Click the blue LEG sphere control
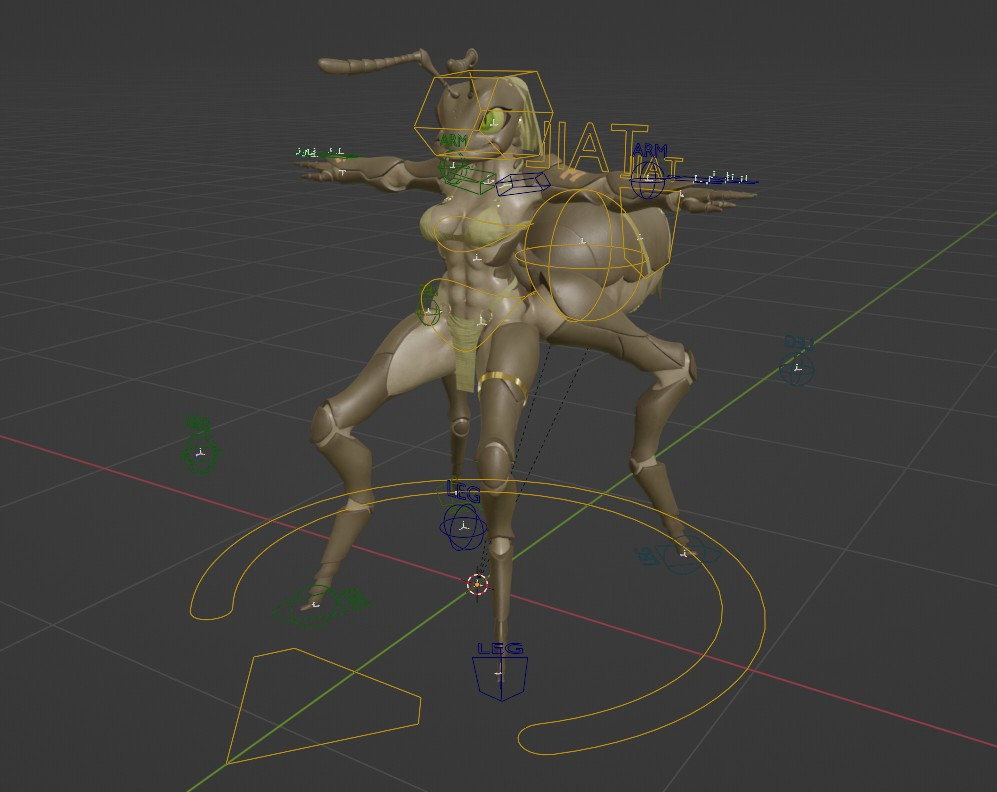 pos(461,526)
